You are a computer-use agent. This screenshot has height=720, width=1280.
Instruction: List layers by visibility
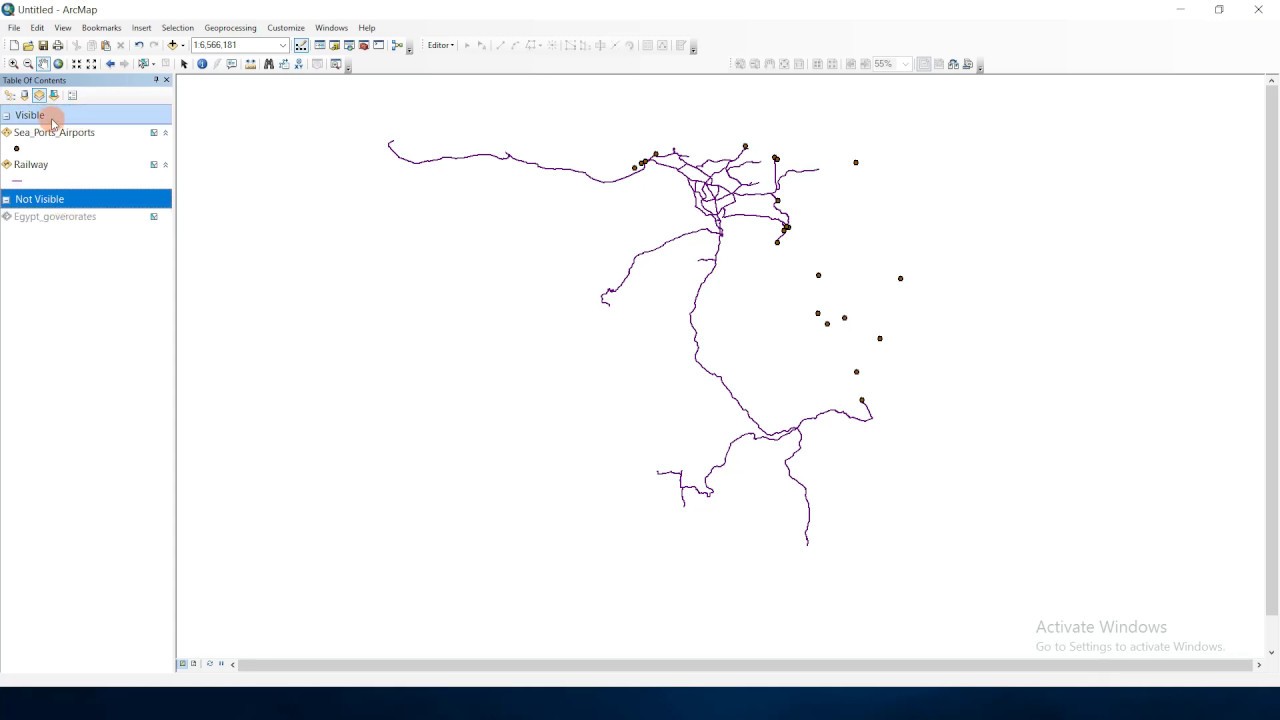coord(39,95)
